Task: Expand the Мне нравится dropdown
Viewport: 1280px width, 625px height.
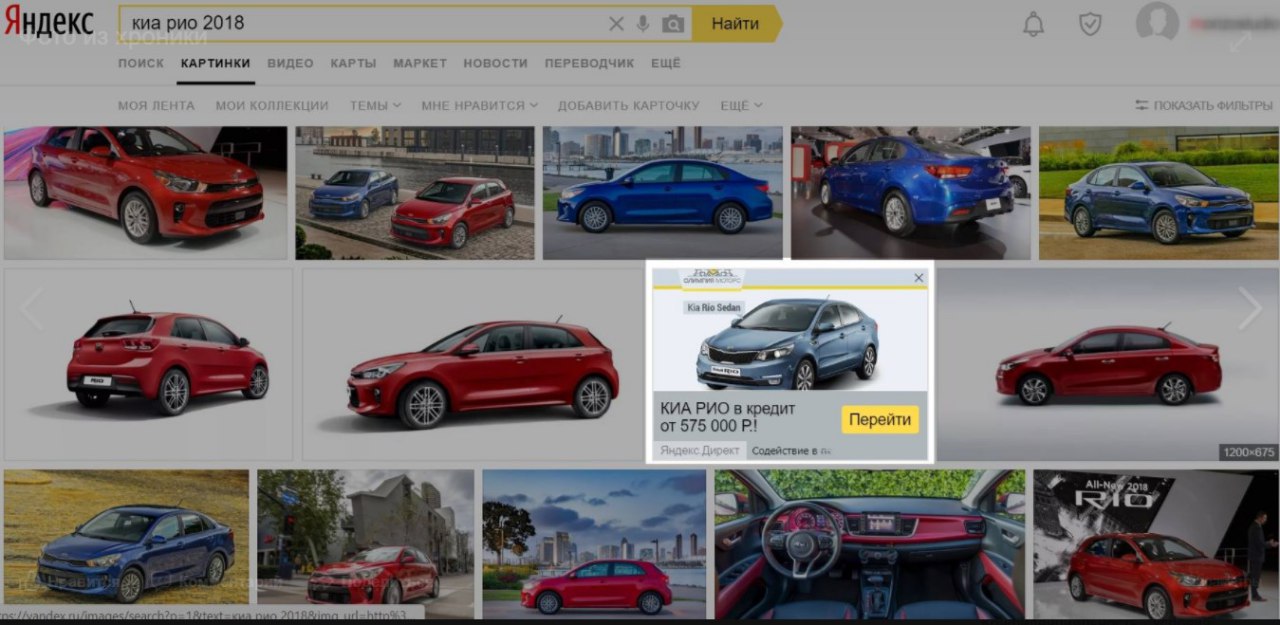Action: pyautogui.click(x=479, y=105)
